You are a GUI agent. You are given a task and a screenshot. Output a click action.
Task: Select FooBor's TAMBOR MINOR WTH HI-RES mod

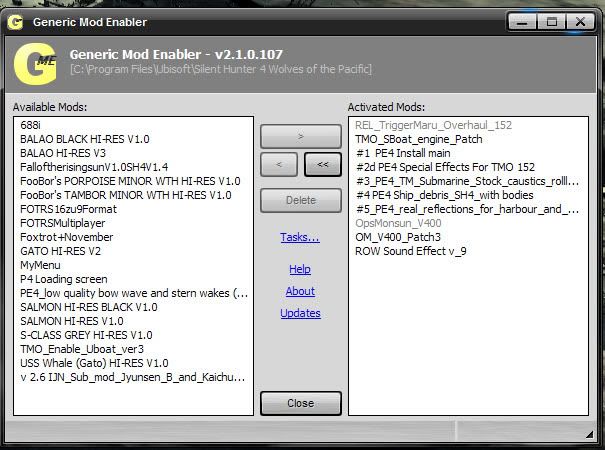click(x=126, y=195)
